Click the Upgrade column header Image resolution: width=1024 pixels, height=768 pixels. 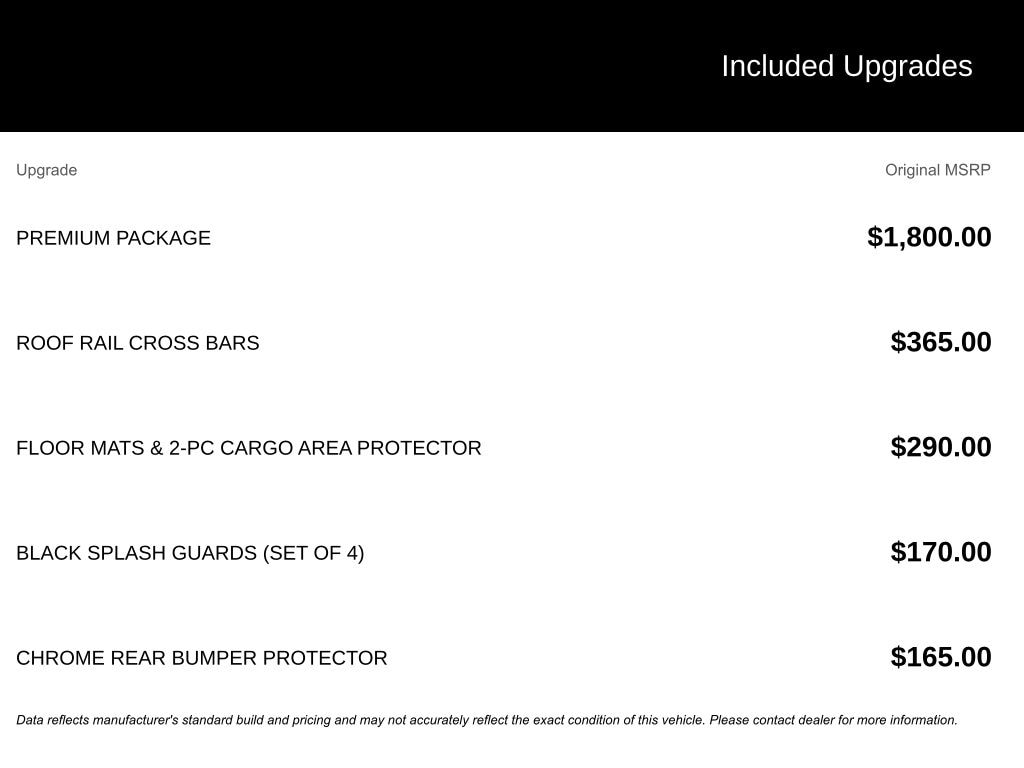(46, 170)
